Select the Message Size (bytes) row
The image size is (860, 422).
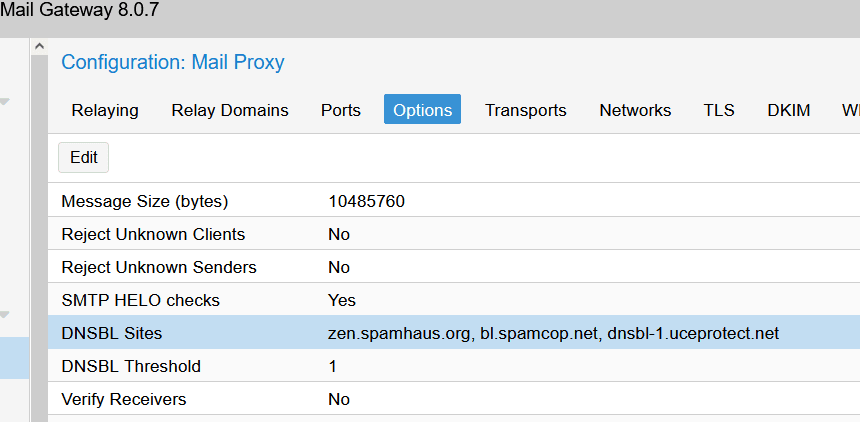pos(145,201)
